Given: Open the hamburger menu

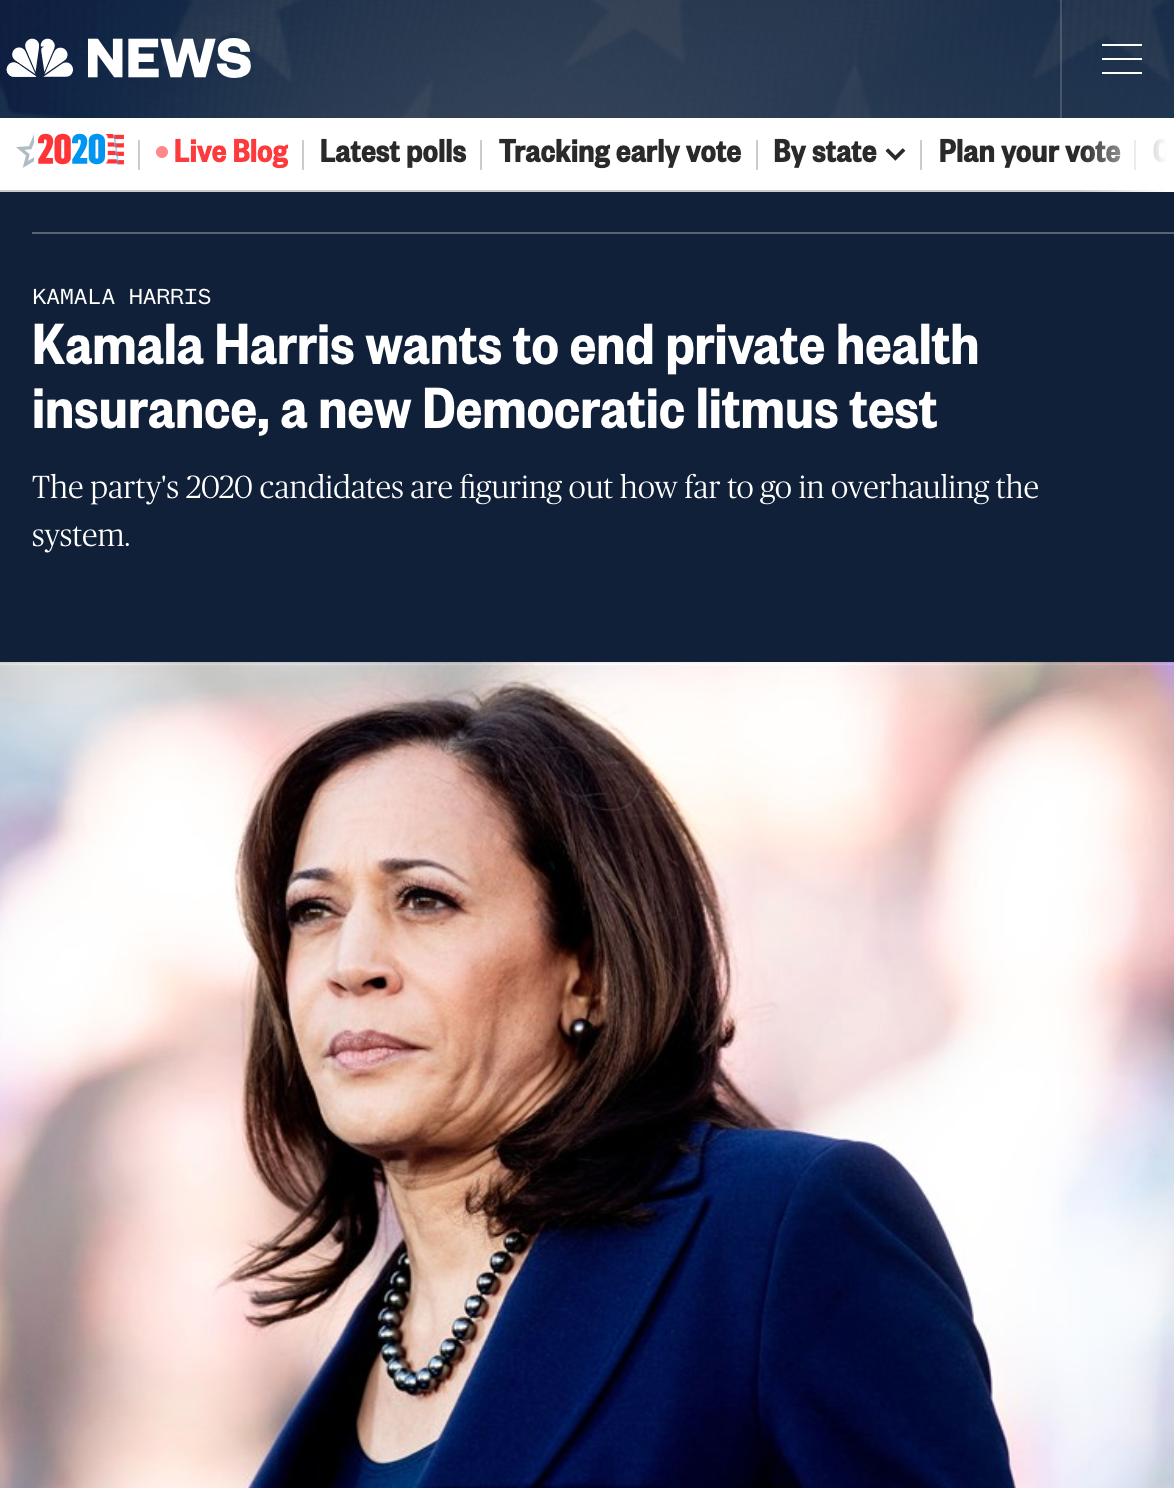Looking at the screenshot, I should tap(1121, 59).
